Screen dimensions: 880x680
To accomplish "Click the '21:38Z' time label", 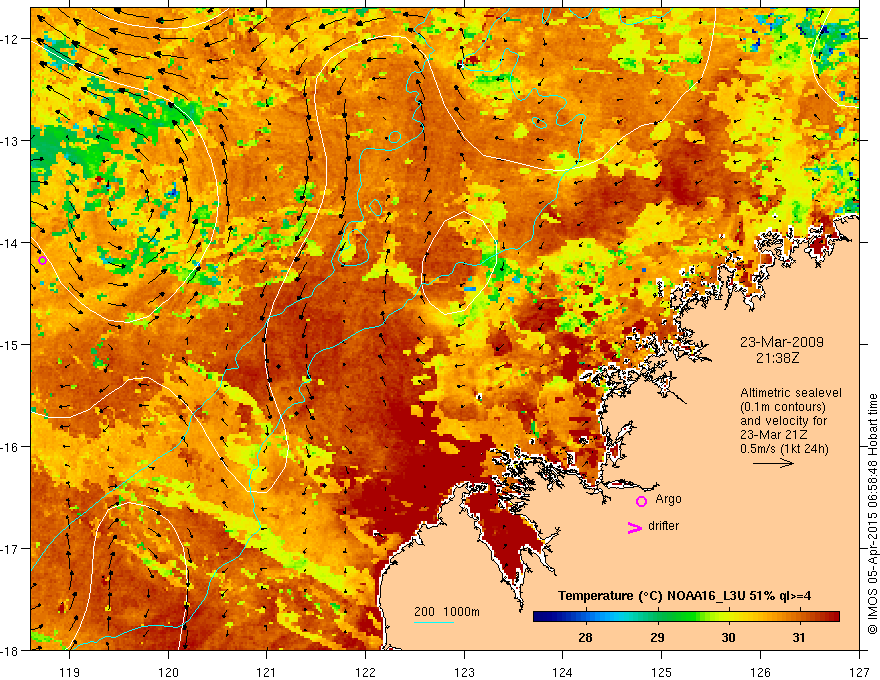I will tap(777, 358).
